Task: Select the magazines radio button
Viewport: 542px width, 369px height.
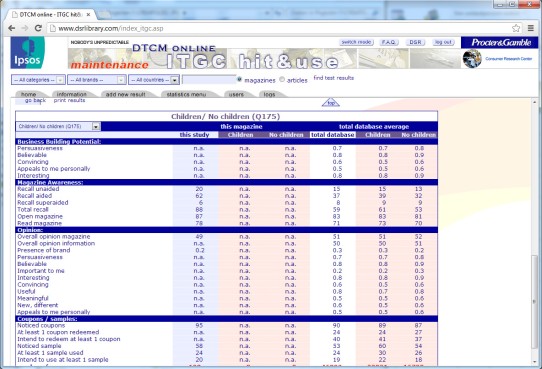Action: [239, 79]
